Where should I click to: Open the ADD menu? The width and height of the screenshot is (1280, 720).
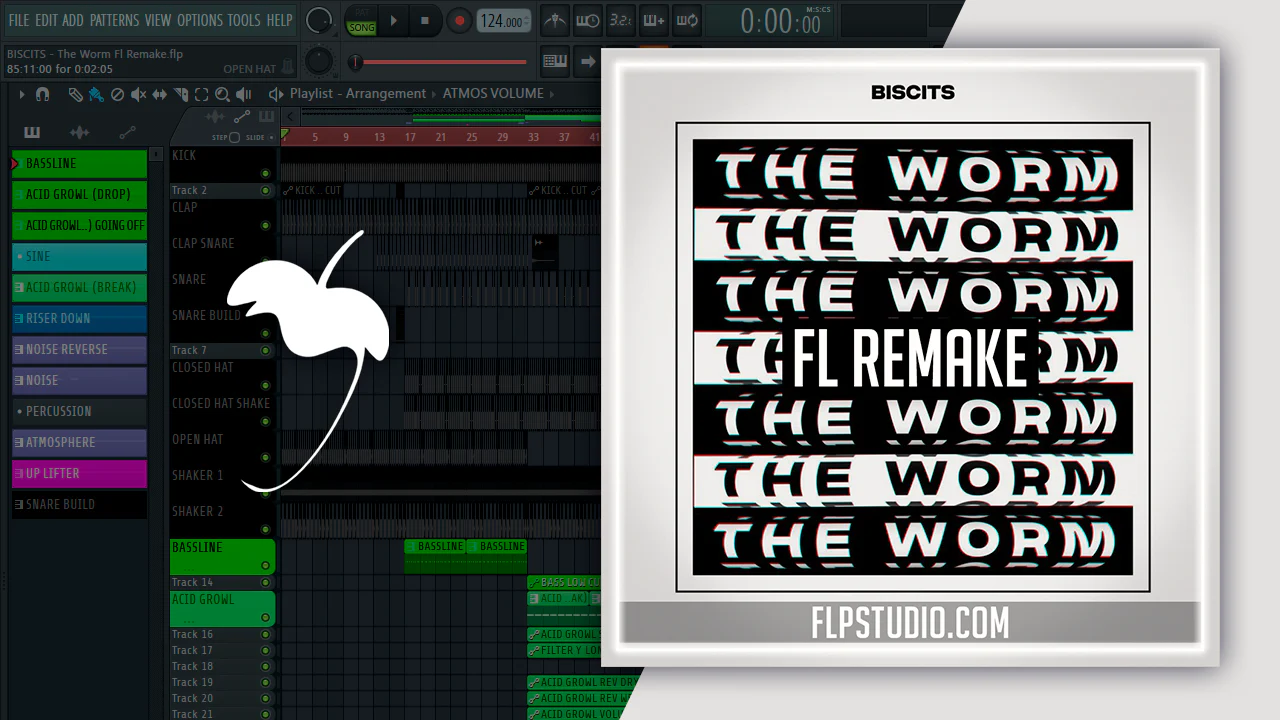coord(73,20)
